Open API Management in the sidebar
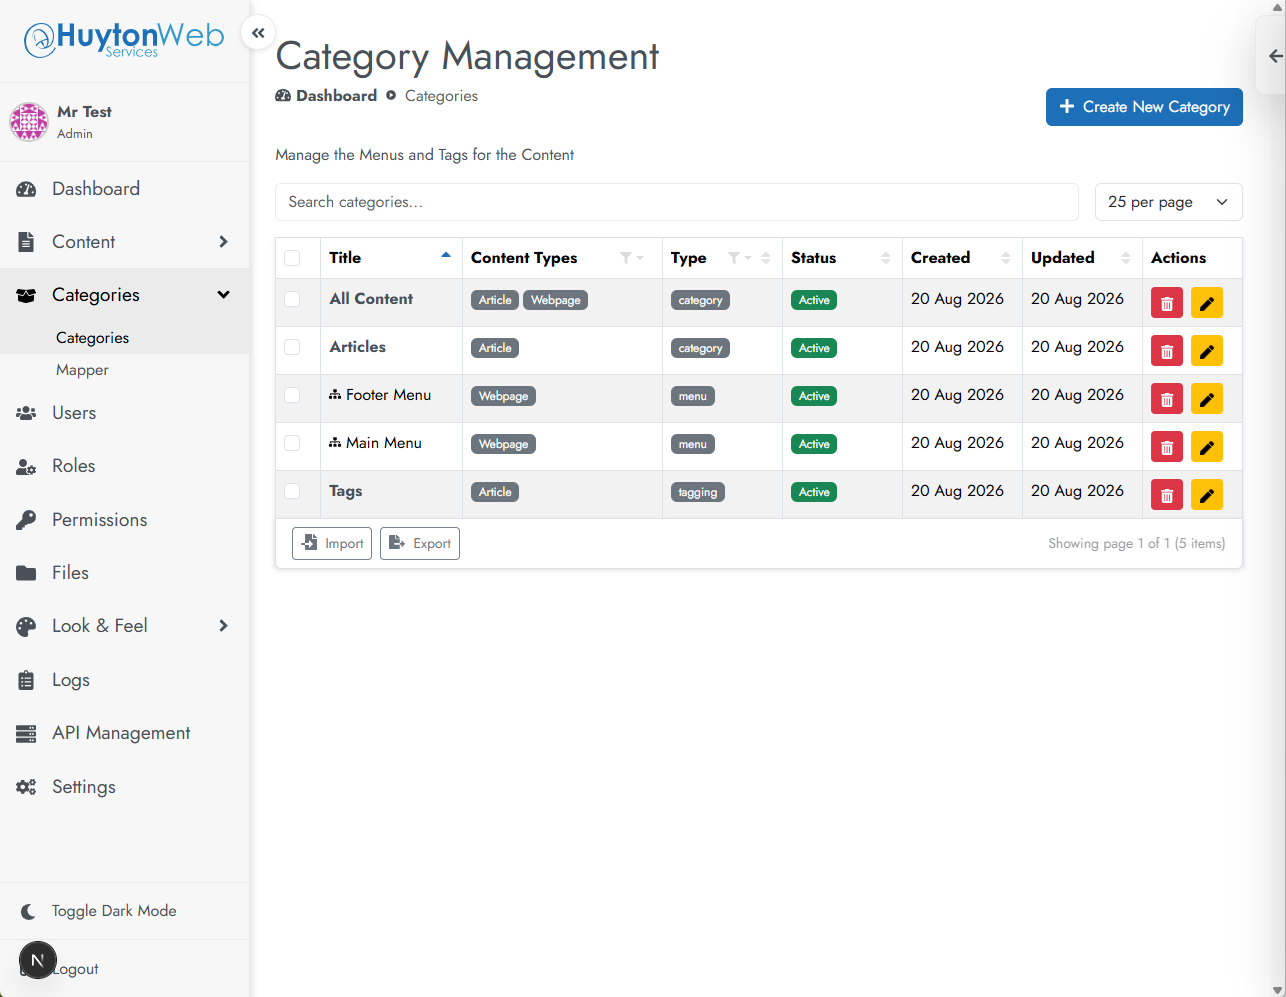The image size is (1286, 997). coord(125,733)
